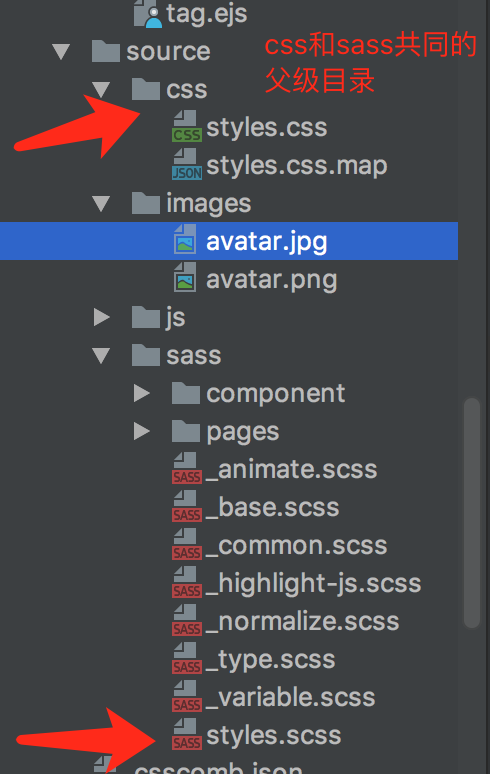The image size is (490, 774).
Task: Click the file icon of tag.ejs
Action: coord(148,15)
